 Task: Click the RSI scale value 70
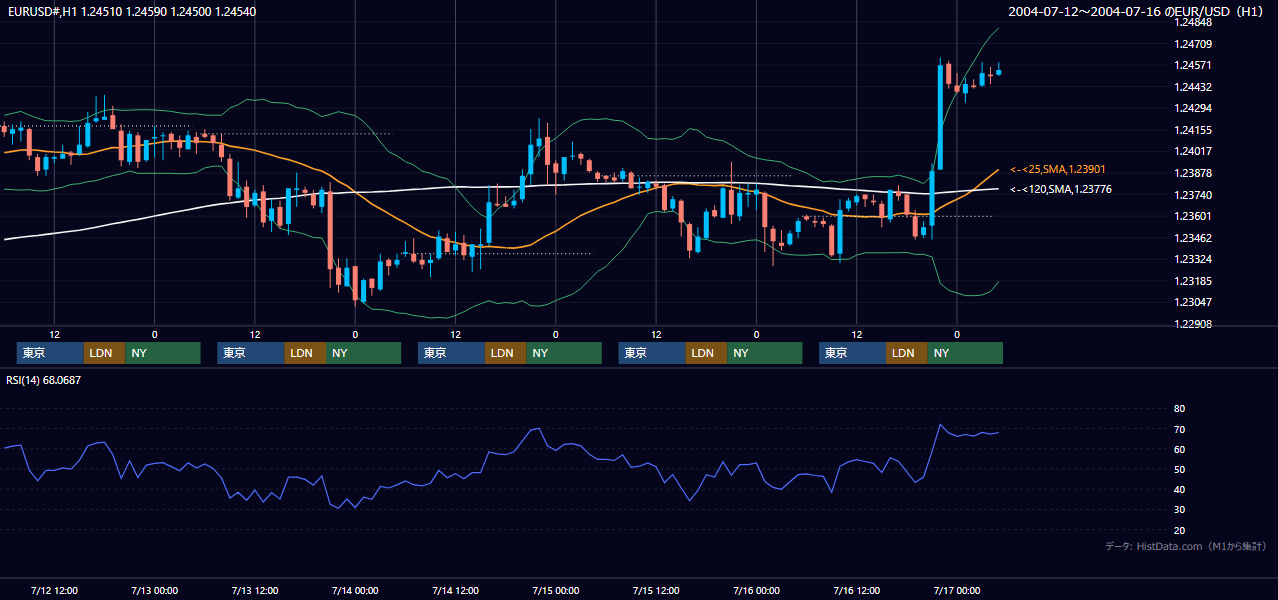(1179, 429)
